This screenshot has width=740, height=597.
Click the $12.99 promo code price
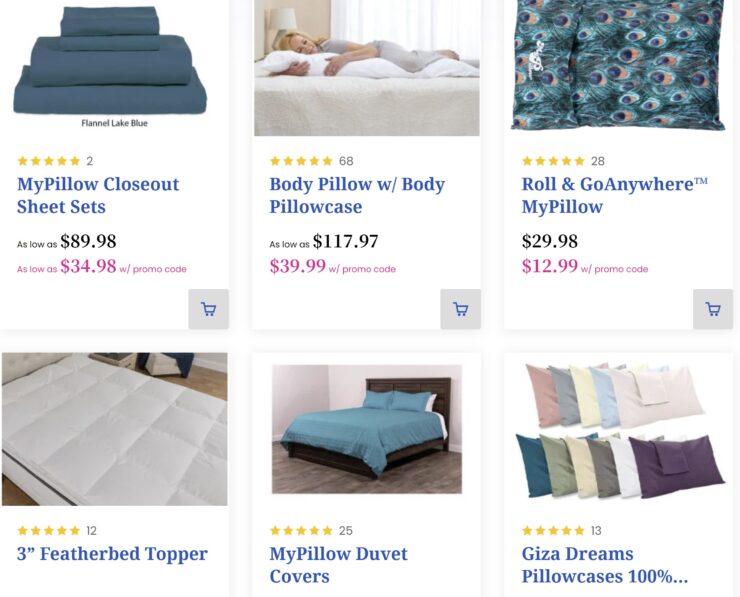[550, 266]
